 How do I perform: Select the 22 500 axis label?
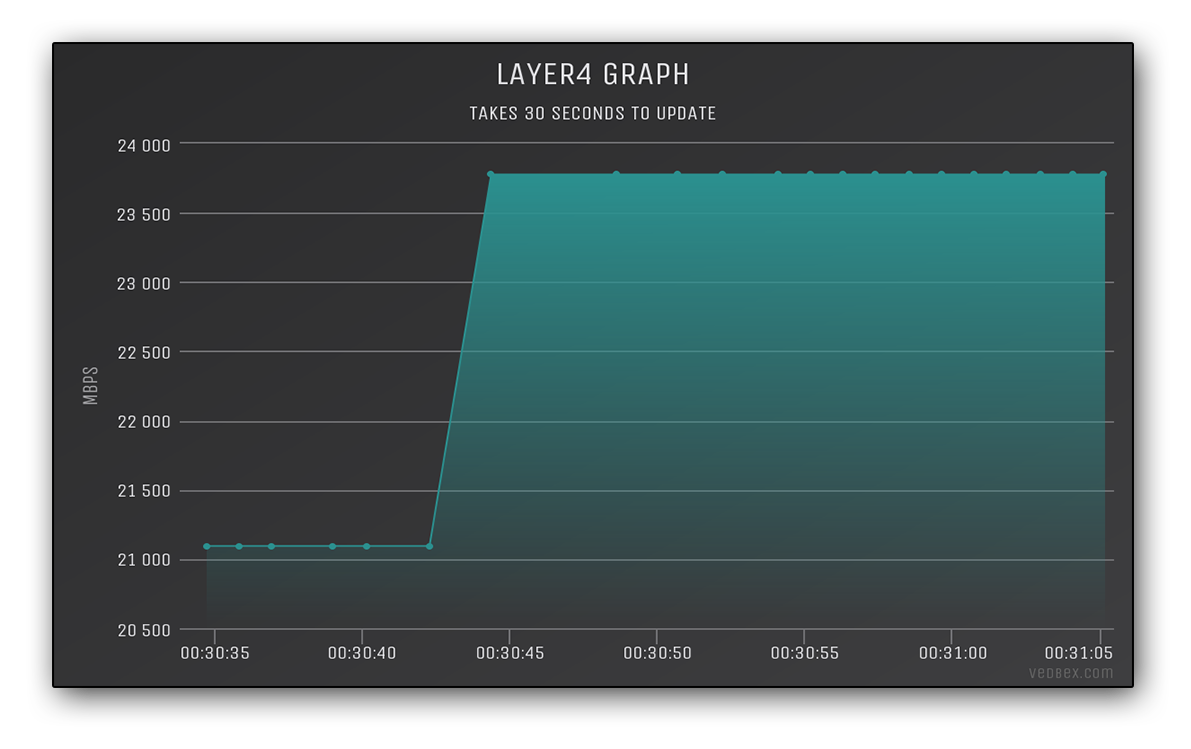146,352
